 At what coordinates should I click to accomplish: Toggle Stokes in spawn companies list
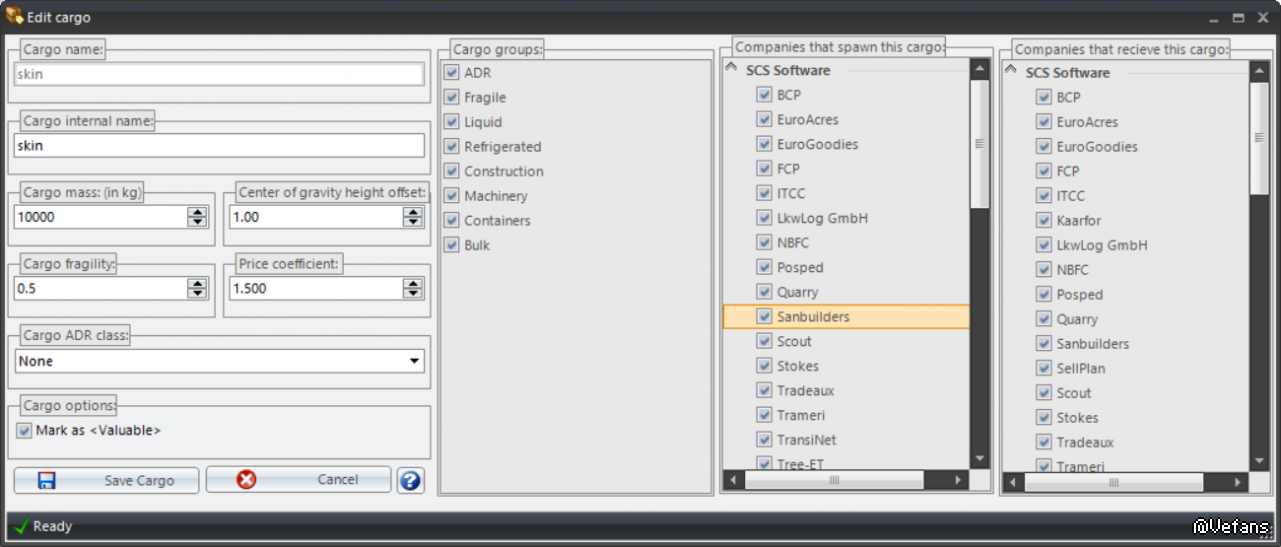click(764, 366)
